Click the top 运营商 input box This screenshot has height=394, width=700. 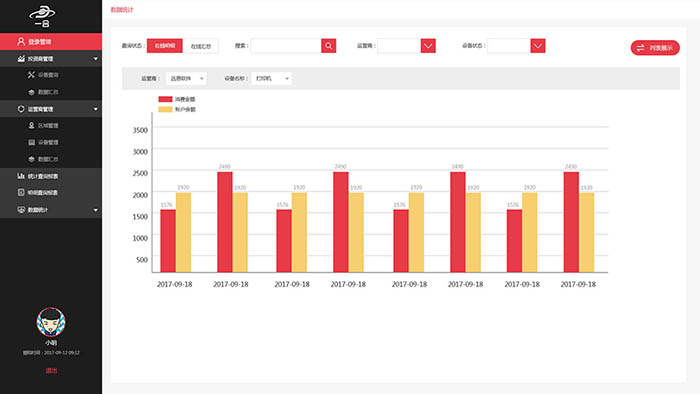coord(399,46)
